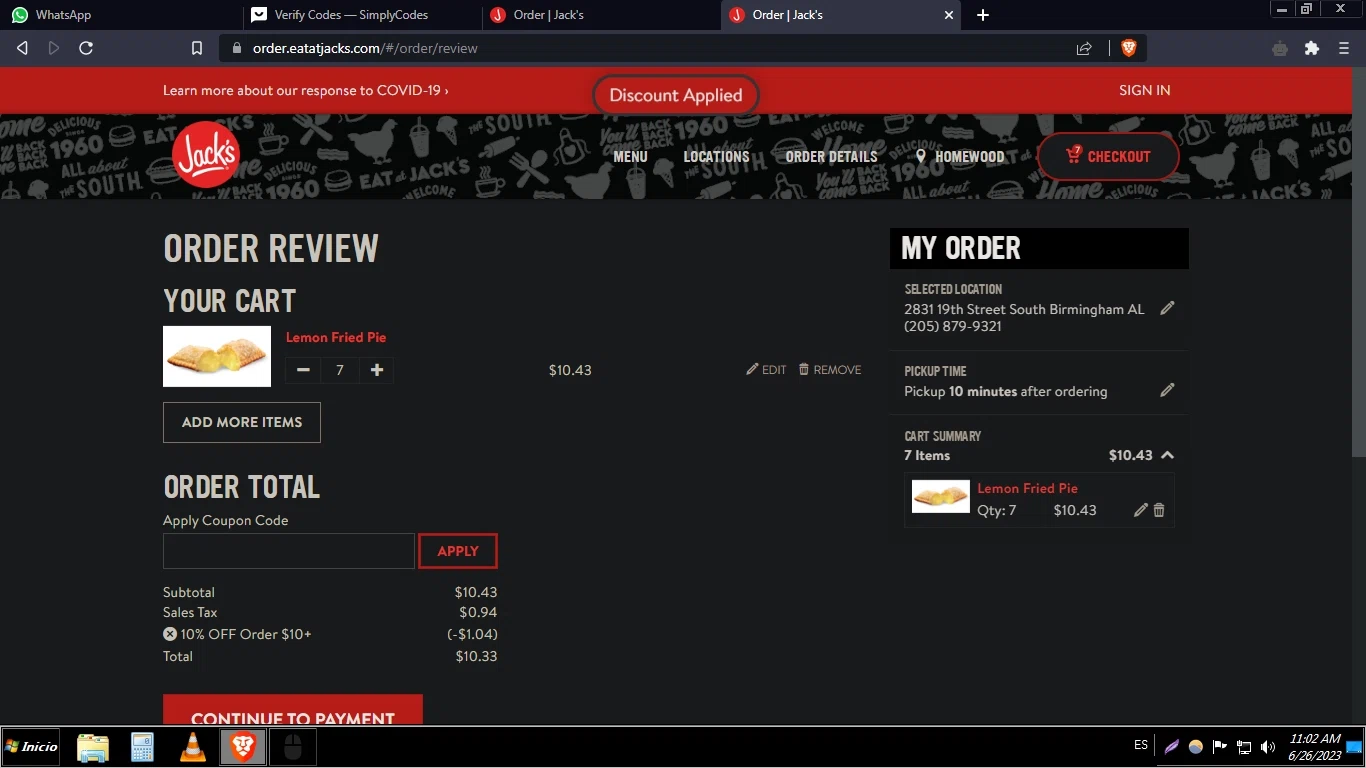
Task: Open browser extensions puzzle icon
Action: pos(1312,48)
